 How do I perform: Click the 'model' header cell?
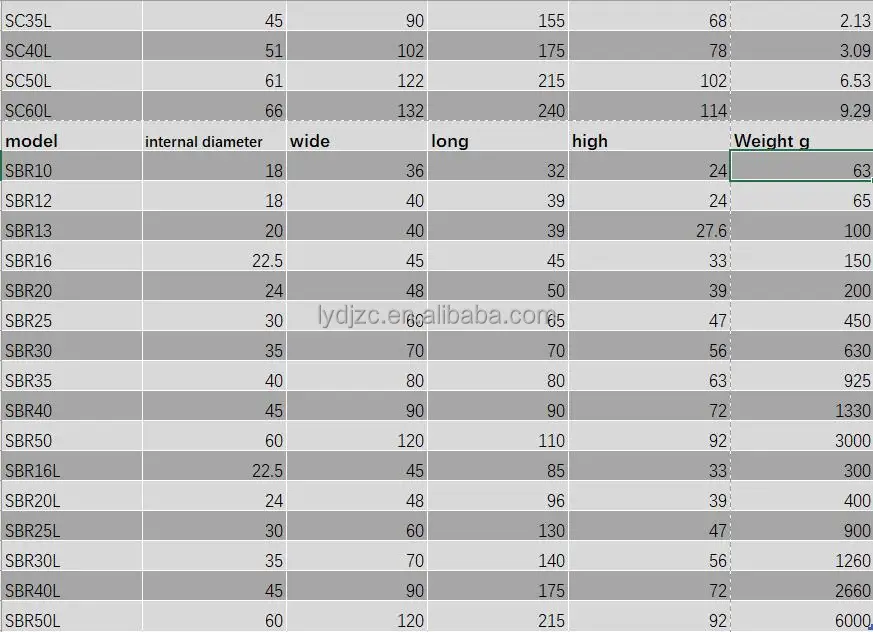(70, 141)
